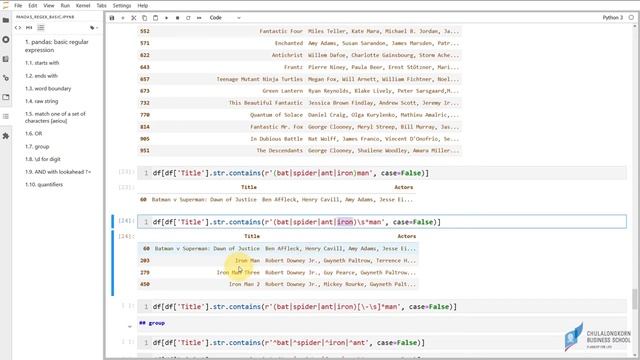Click row index 203 in output 24

click(x=144, y=260)
